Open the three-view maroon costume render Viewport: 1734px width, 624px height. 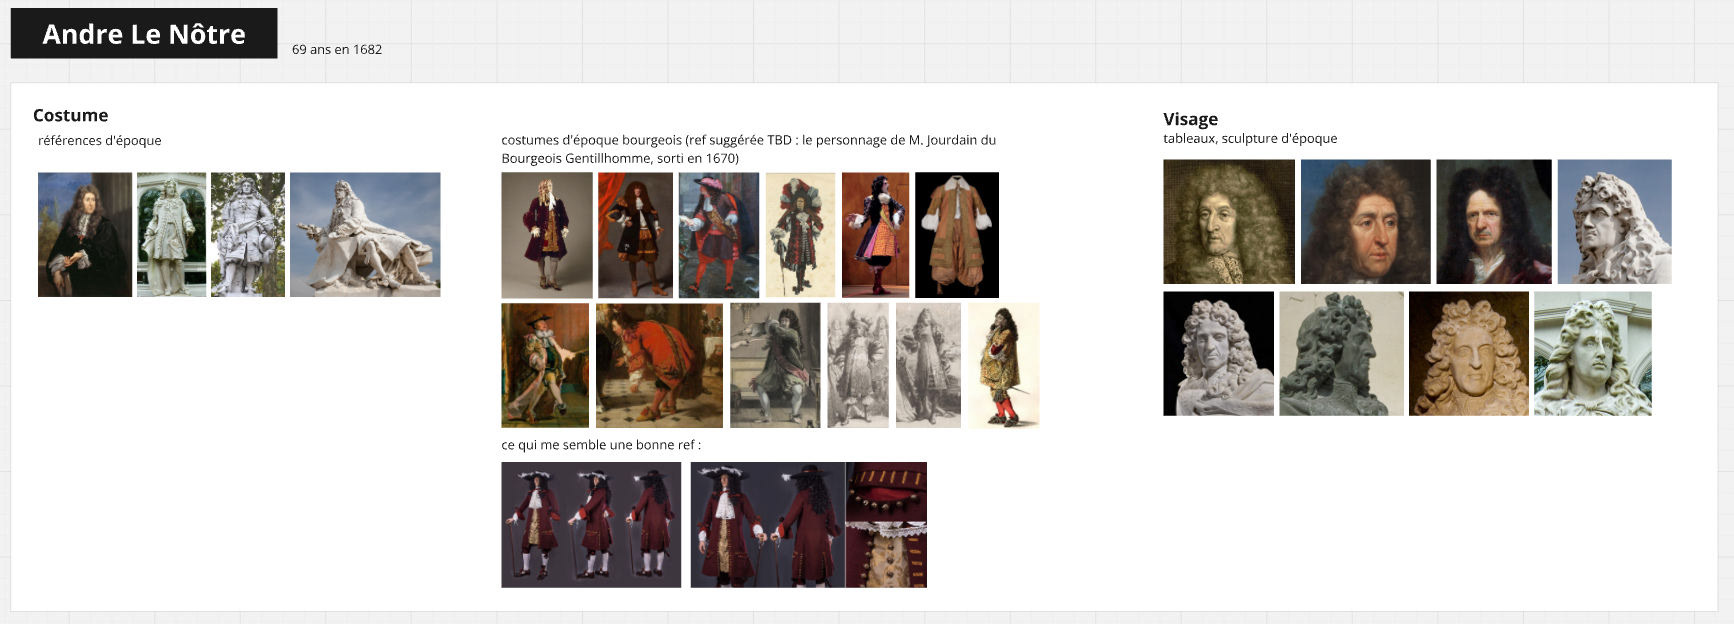591,525
